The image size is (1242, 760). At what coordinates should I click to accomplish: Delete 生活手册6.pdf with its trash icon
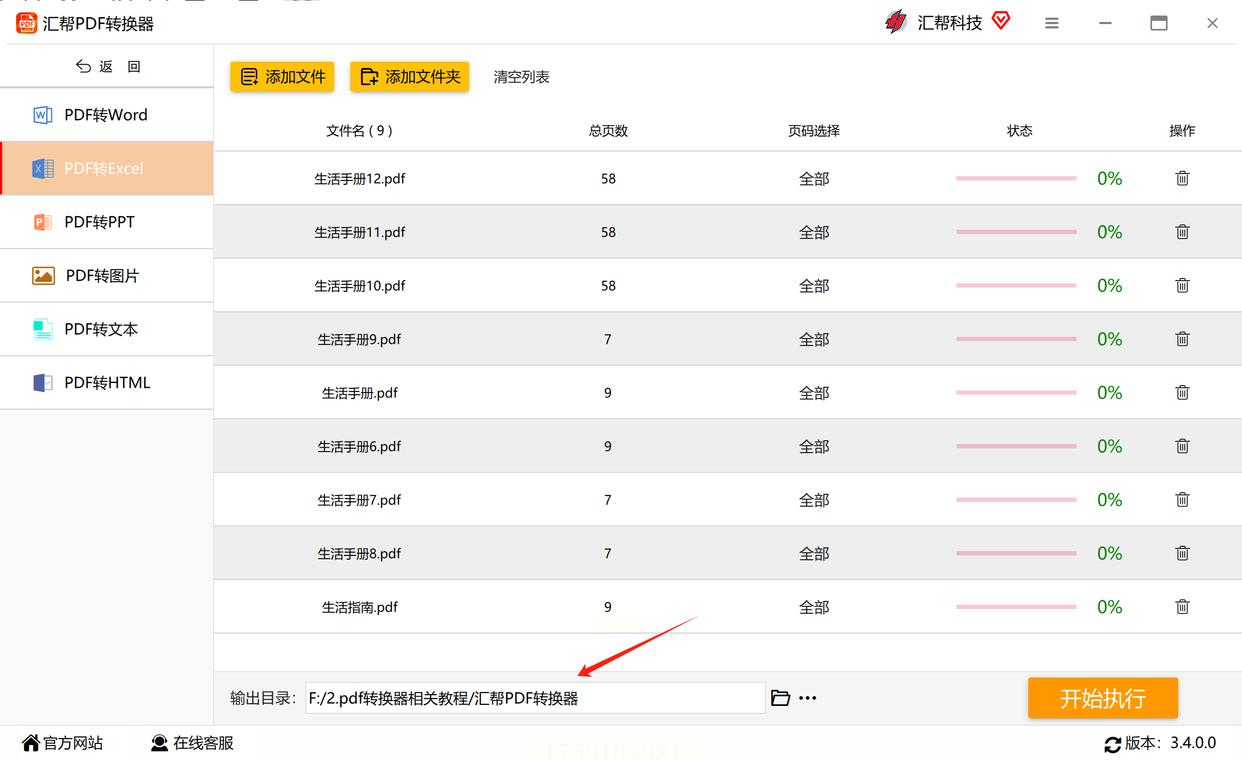1182,446
